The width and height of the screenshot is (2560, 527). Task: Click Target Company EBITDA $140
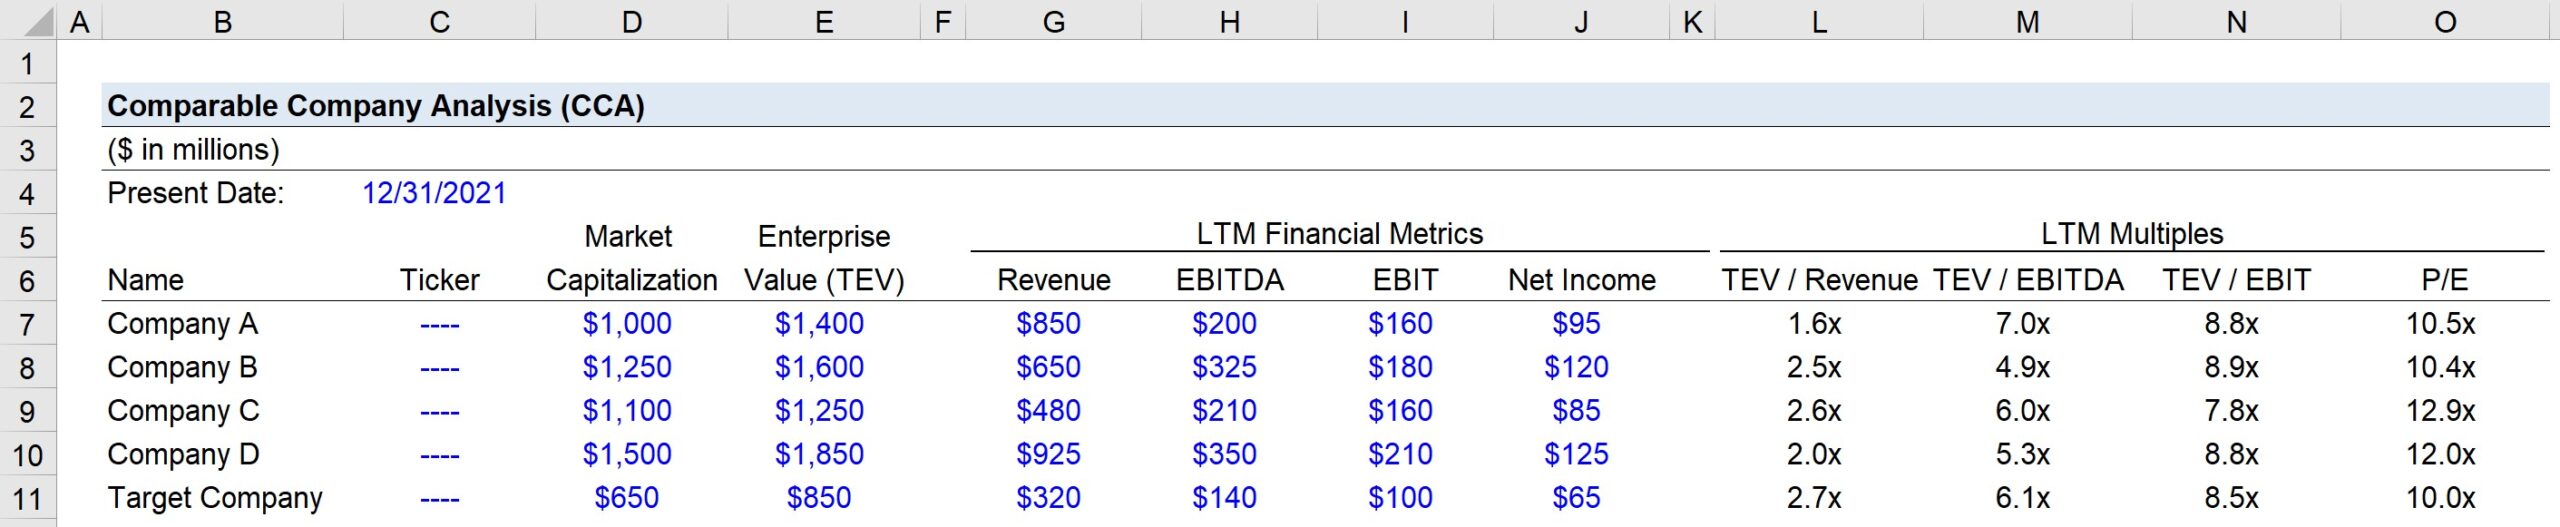tap(1225, 498)
